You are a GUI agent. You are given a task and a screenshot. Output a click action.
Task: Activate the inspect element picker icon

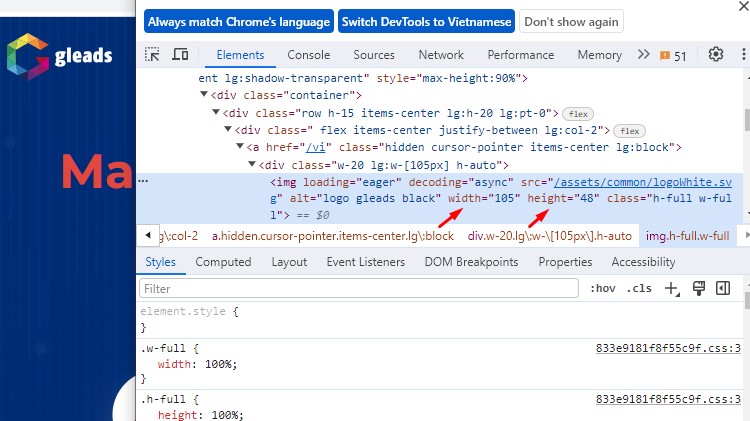pyautogui.click(x=152, y=55)
